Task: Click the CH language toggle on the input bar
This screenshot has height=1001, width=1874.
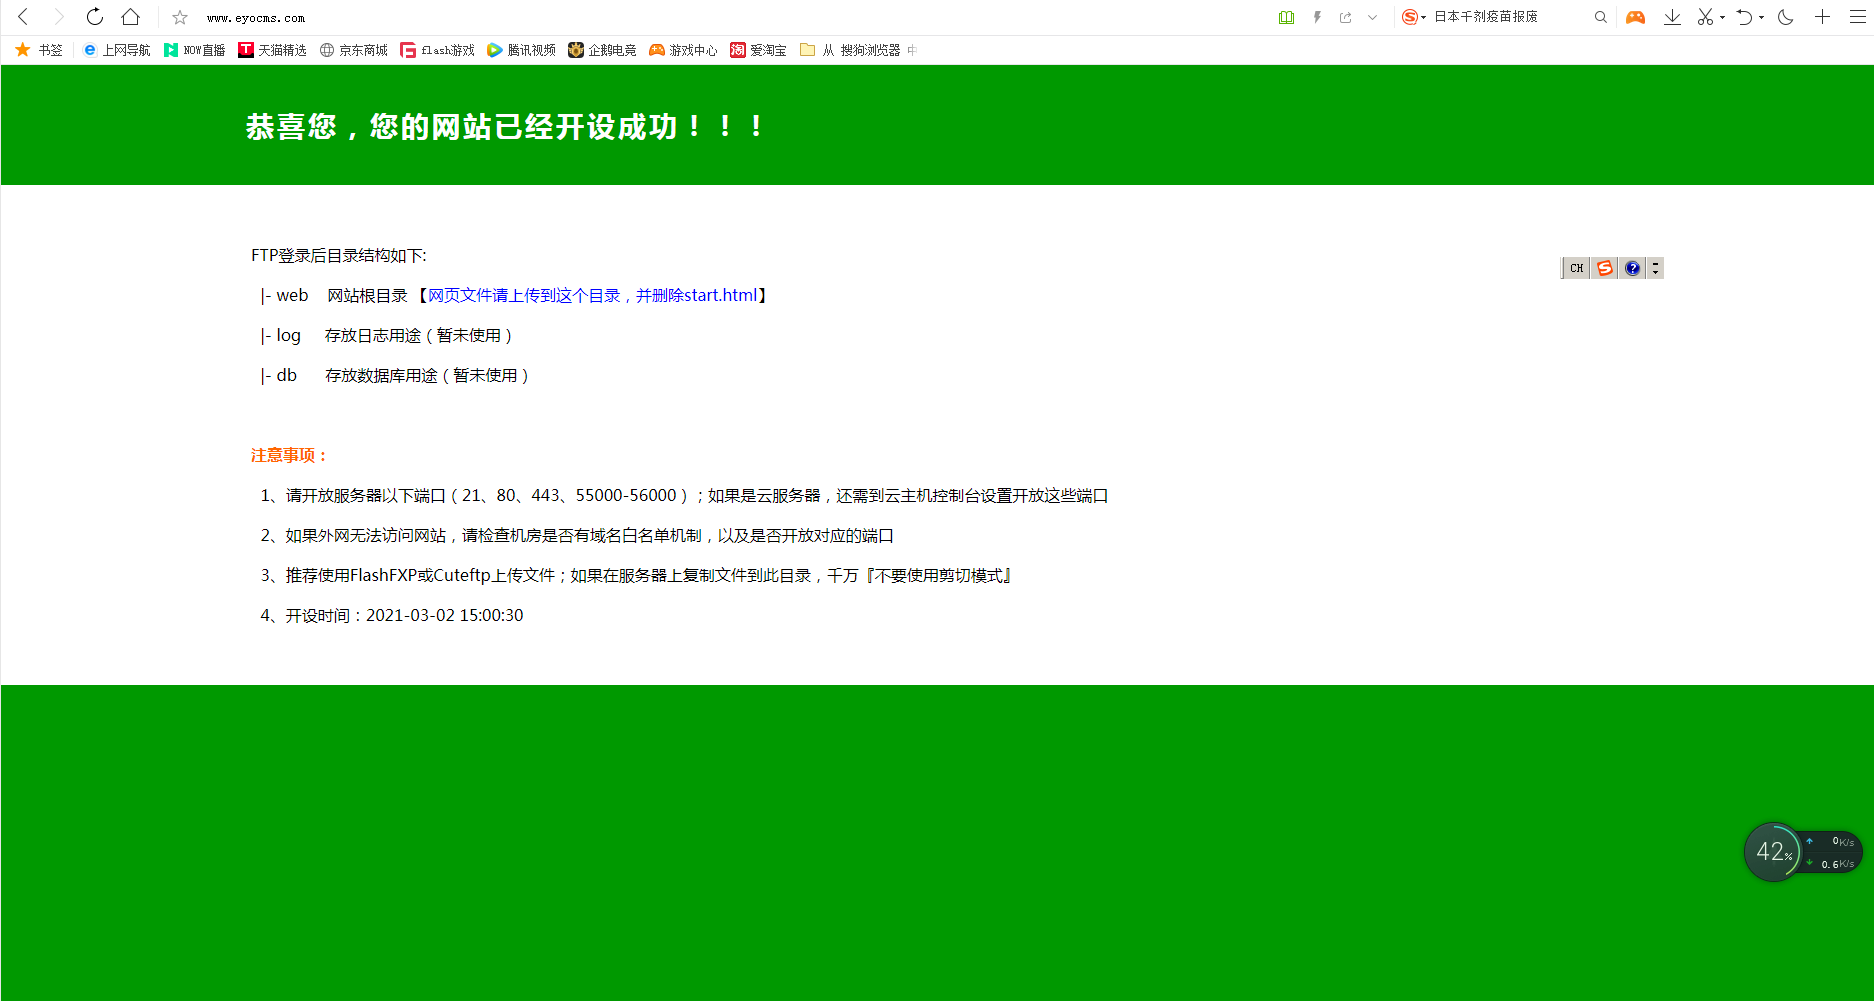Action: (1575, 268)
